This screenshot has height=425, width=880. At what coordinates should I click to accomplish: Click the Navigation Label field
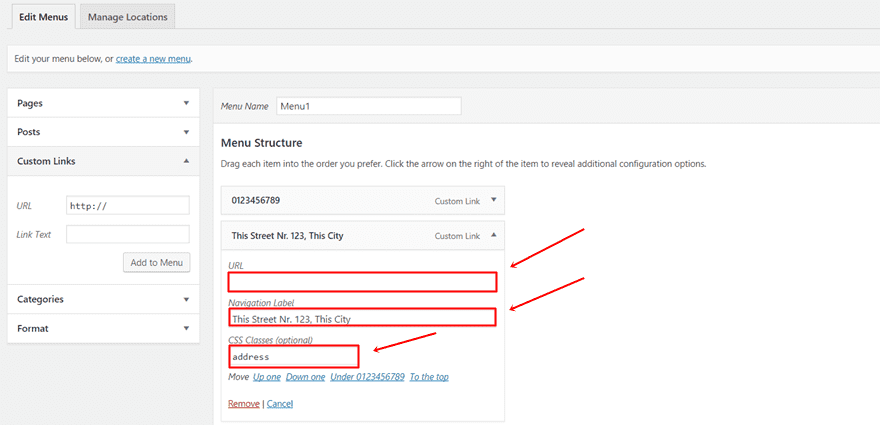coord(362,318)
